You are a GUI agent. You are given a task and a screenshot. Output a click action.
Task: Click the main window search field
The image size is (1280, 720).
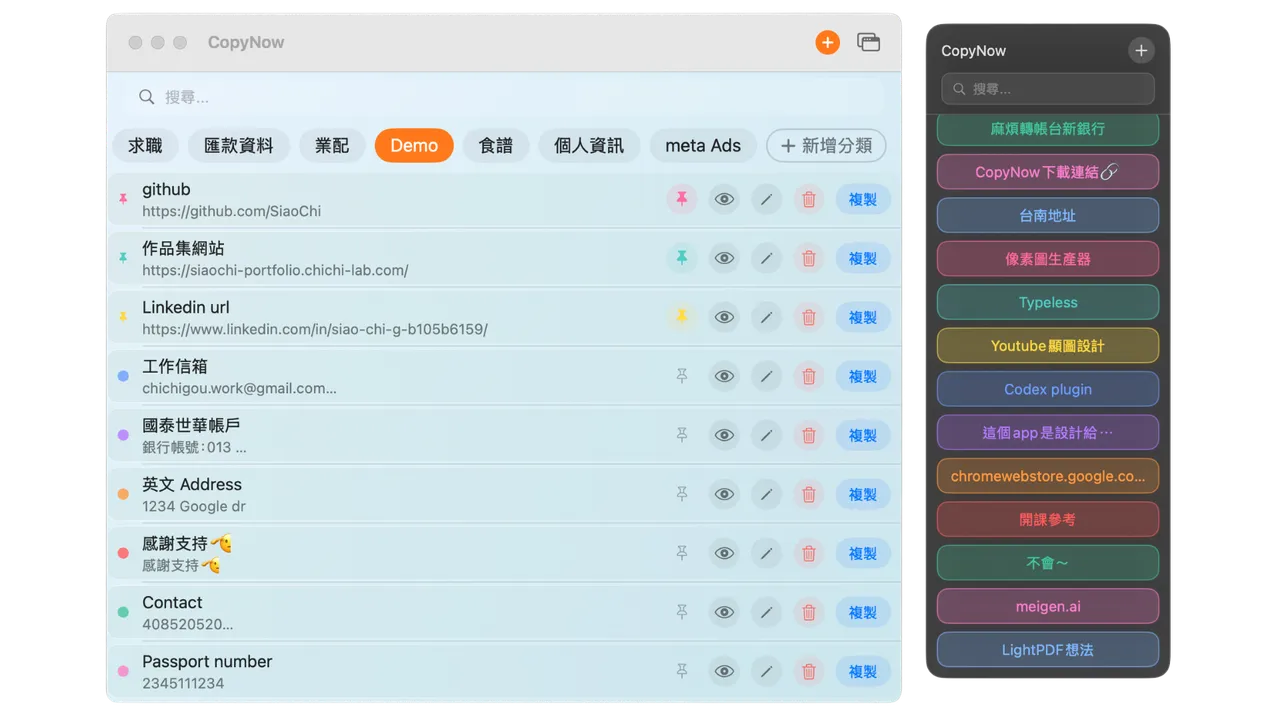pos(504,97)
